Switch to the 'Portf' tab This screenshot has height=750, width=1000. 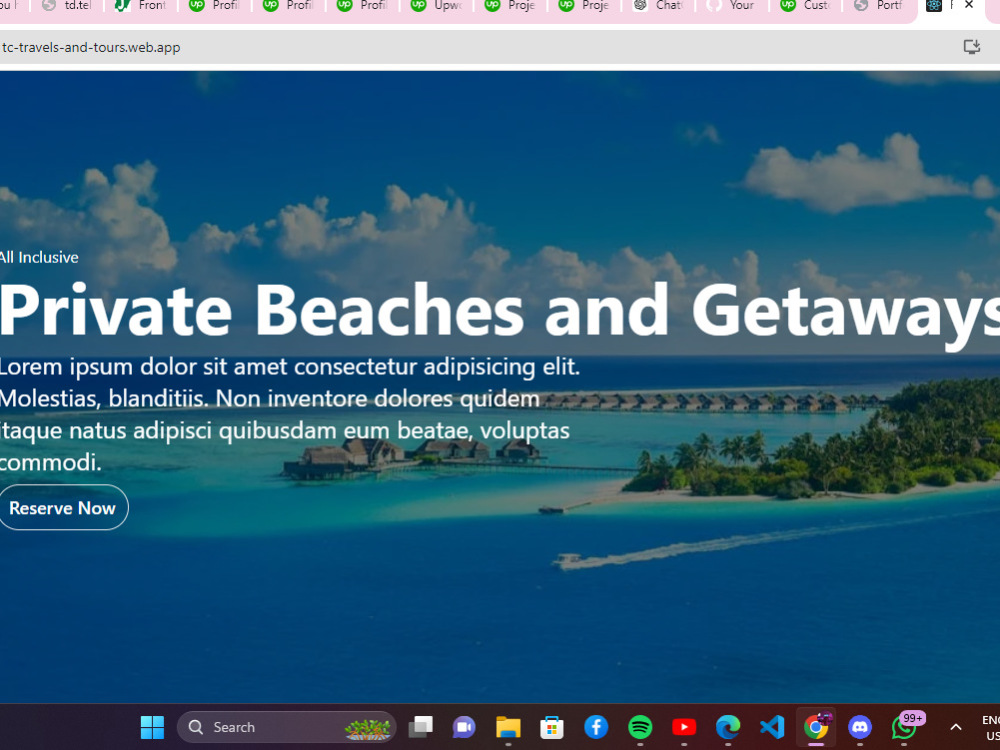[x=880, y=6]
